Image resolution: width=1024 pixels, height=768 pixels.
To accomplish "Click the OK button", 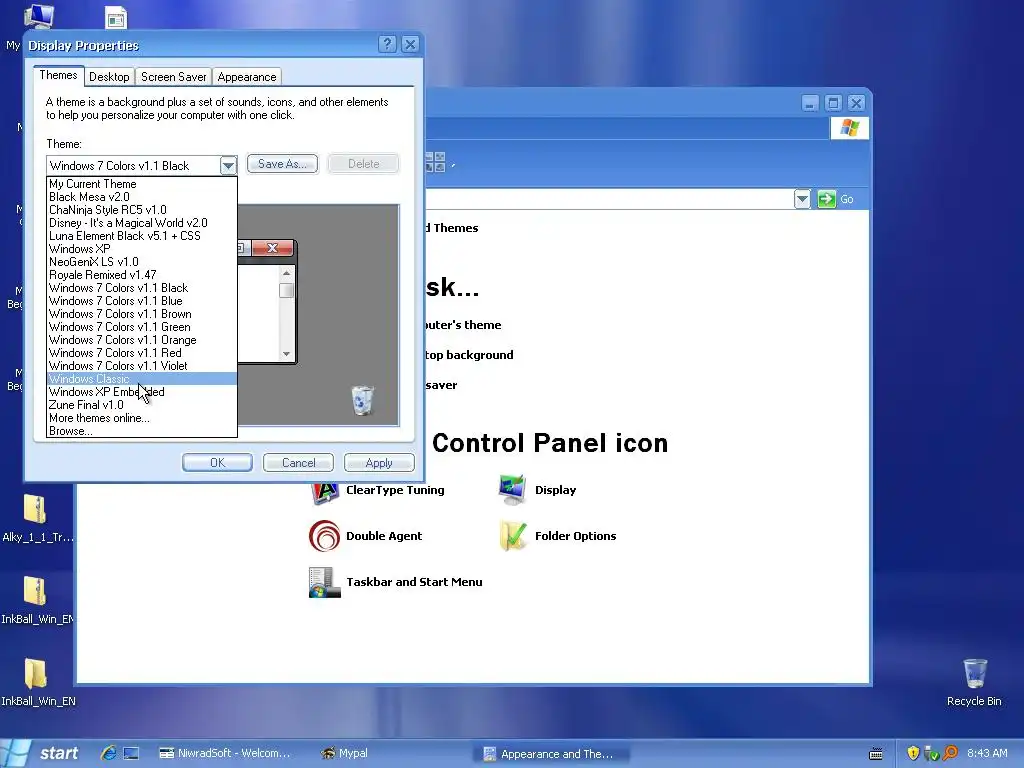I will tap(217, 462).
